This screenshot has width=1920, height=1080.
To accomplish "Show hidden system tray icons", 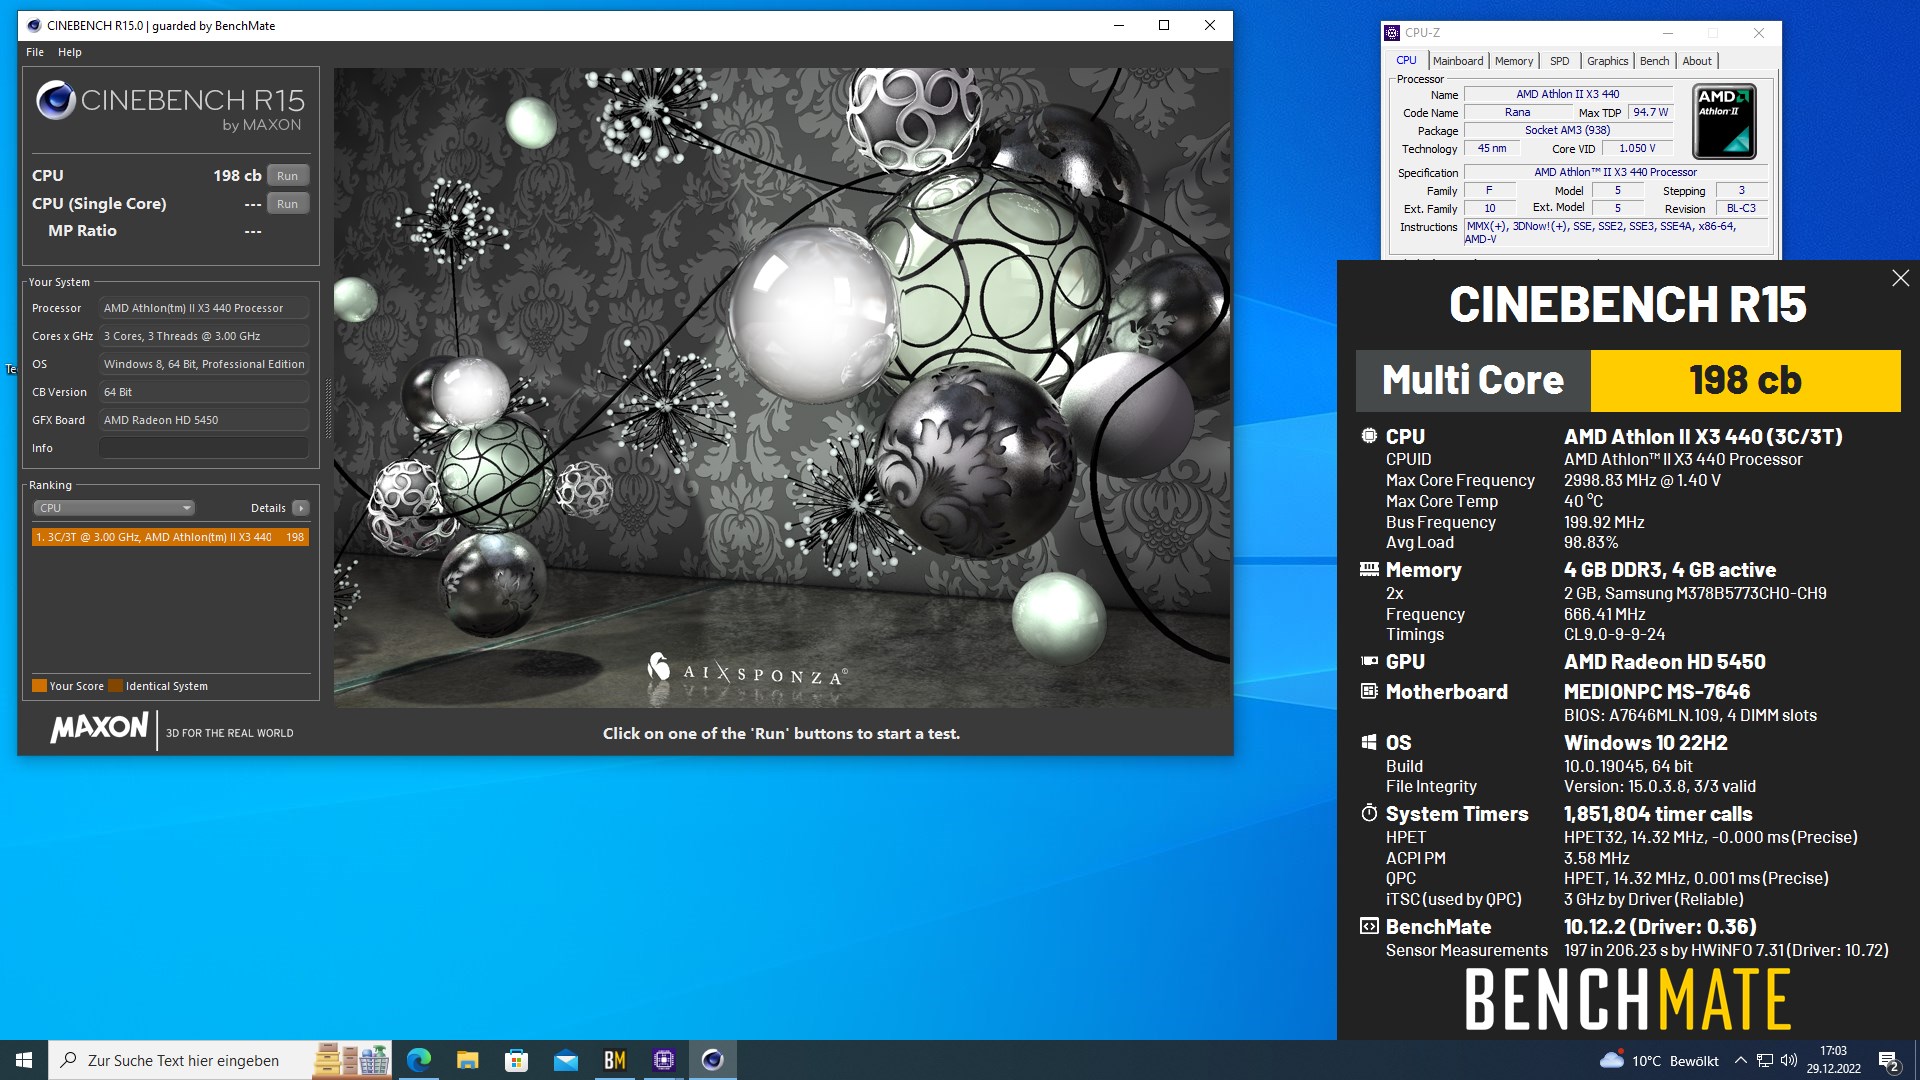I will coord(1741,1061).
